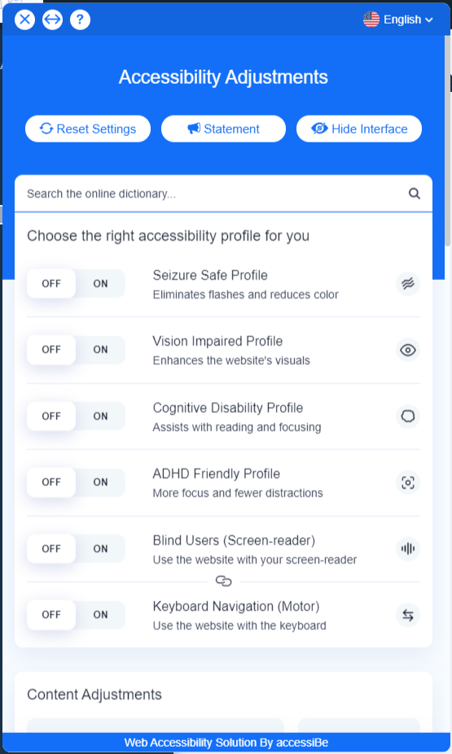
Task: Click the help question mark icon
Action: point(80,20)
